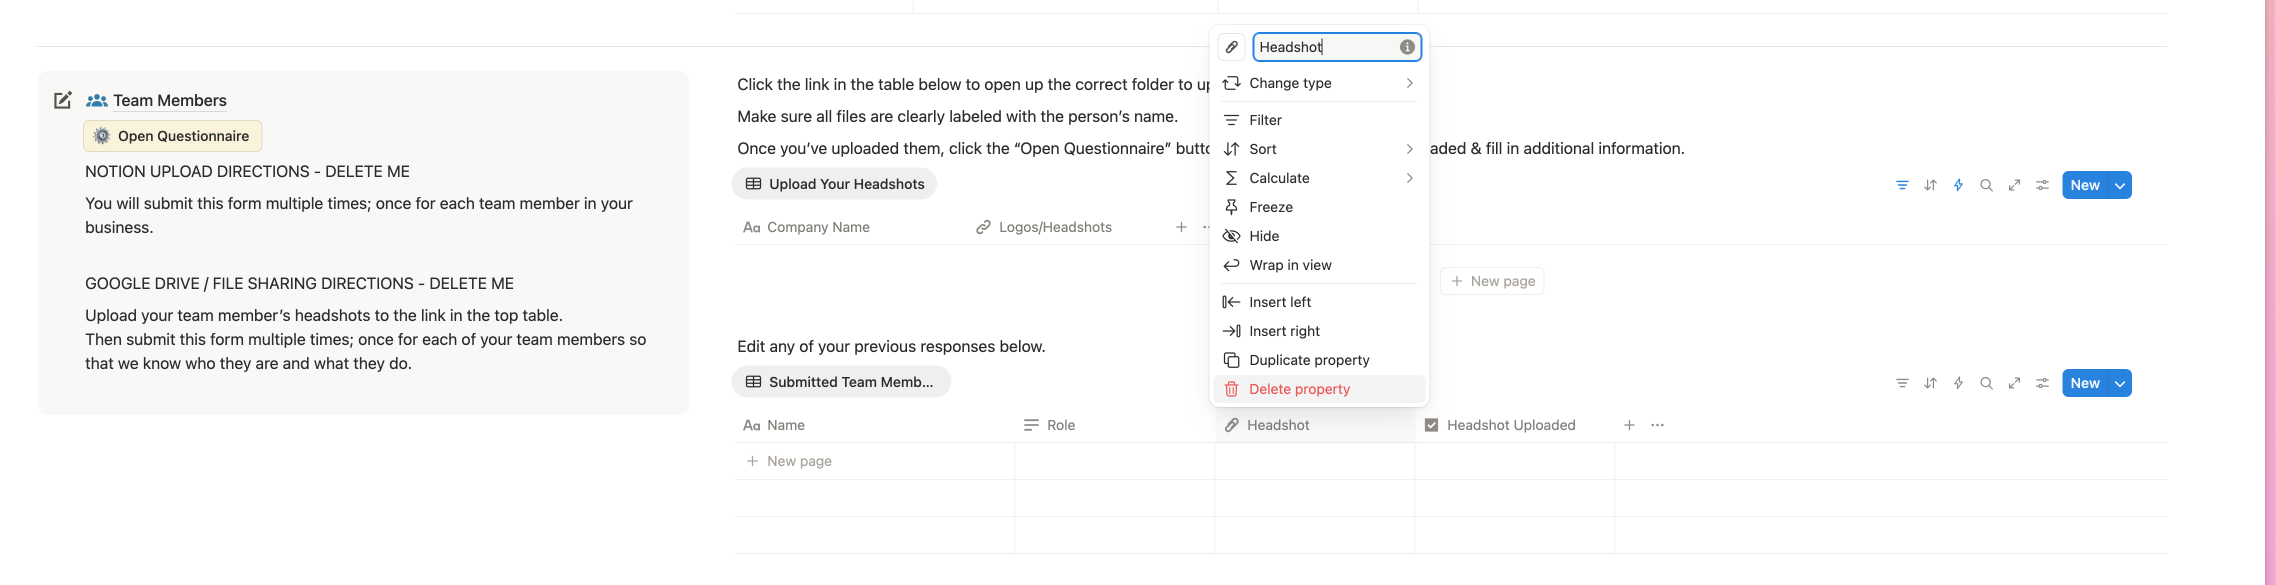Click into the Headshot property name field

(x=1325, y=47)
